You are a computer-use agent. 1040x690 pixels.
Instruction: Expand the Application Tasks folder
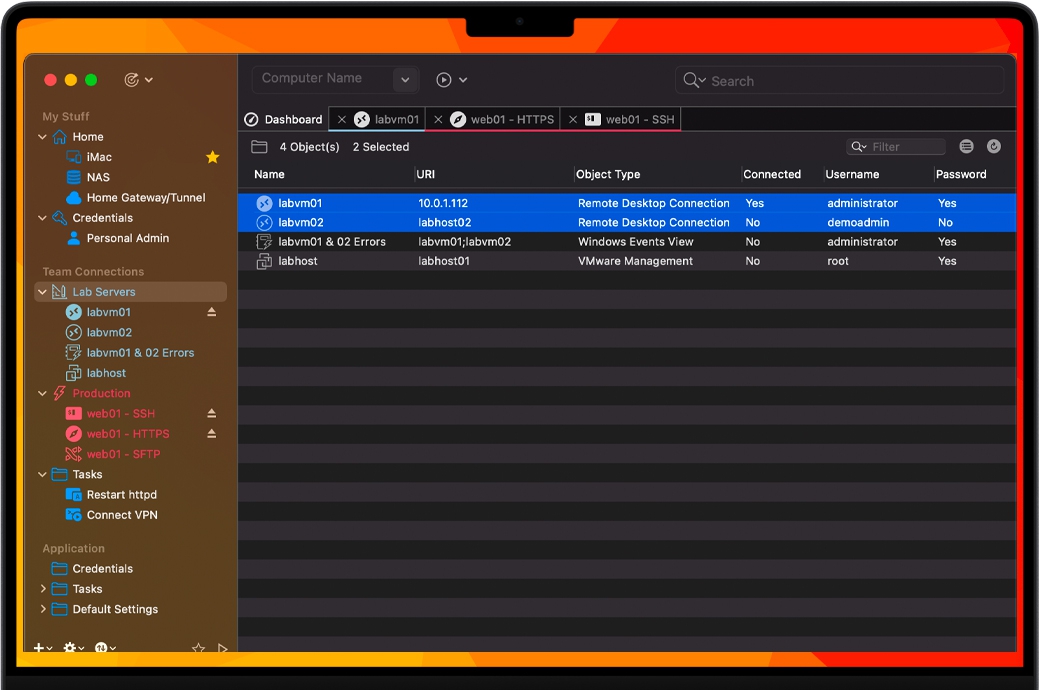pos(43,589)
